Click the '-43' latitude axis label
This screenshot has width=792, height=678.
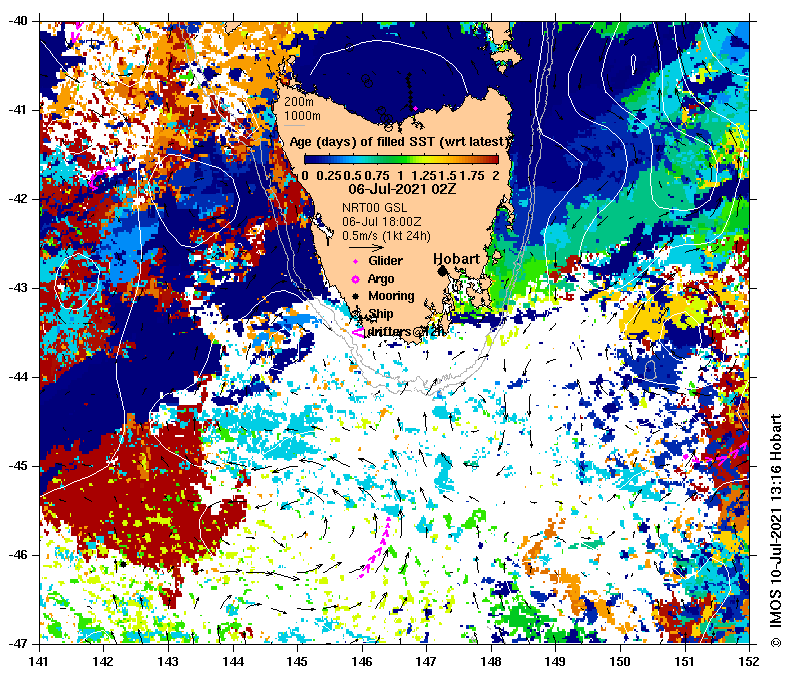[19, 288]
